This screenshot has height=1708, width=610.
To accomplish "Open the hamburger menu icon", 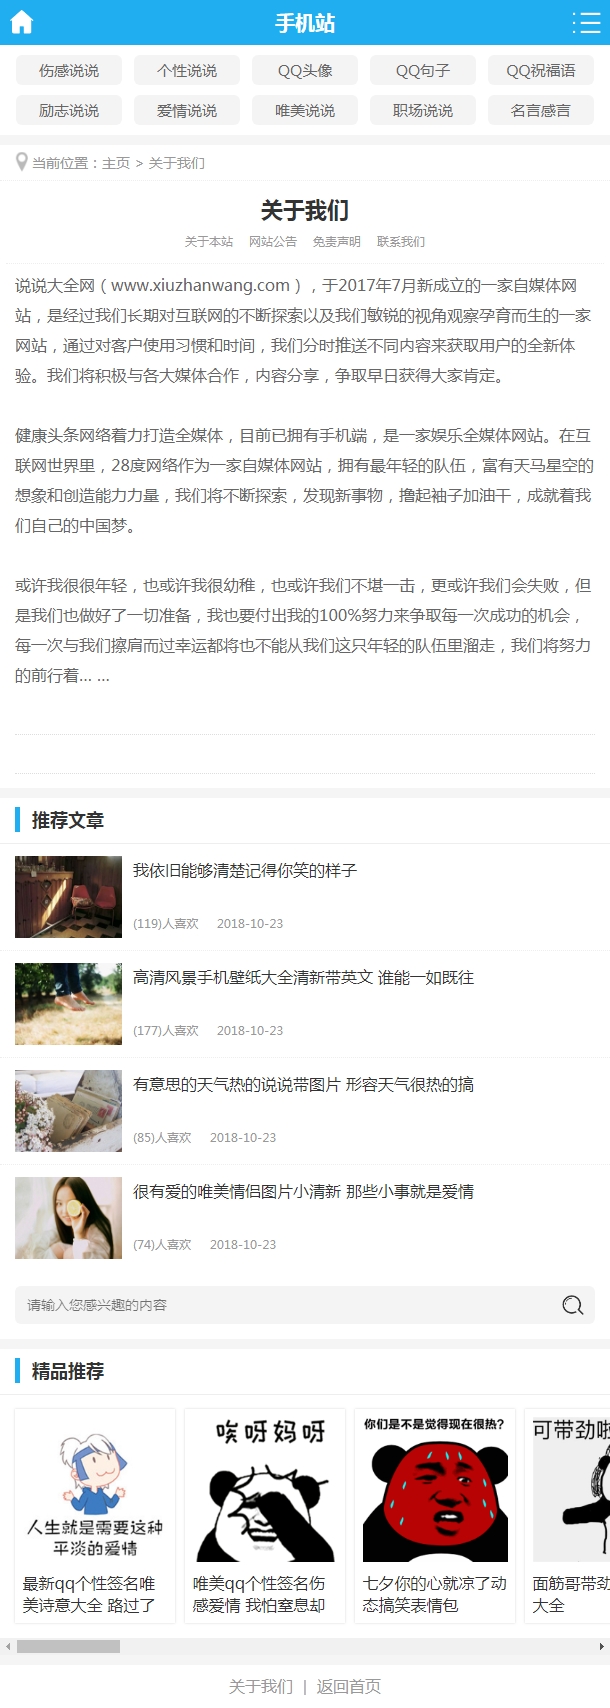I will (586, 22).
